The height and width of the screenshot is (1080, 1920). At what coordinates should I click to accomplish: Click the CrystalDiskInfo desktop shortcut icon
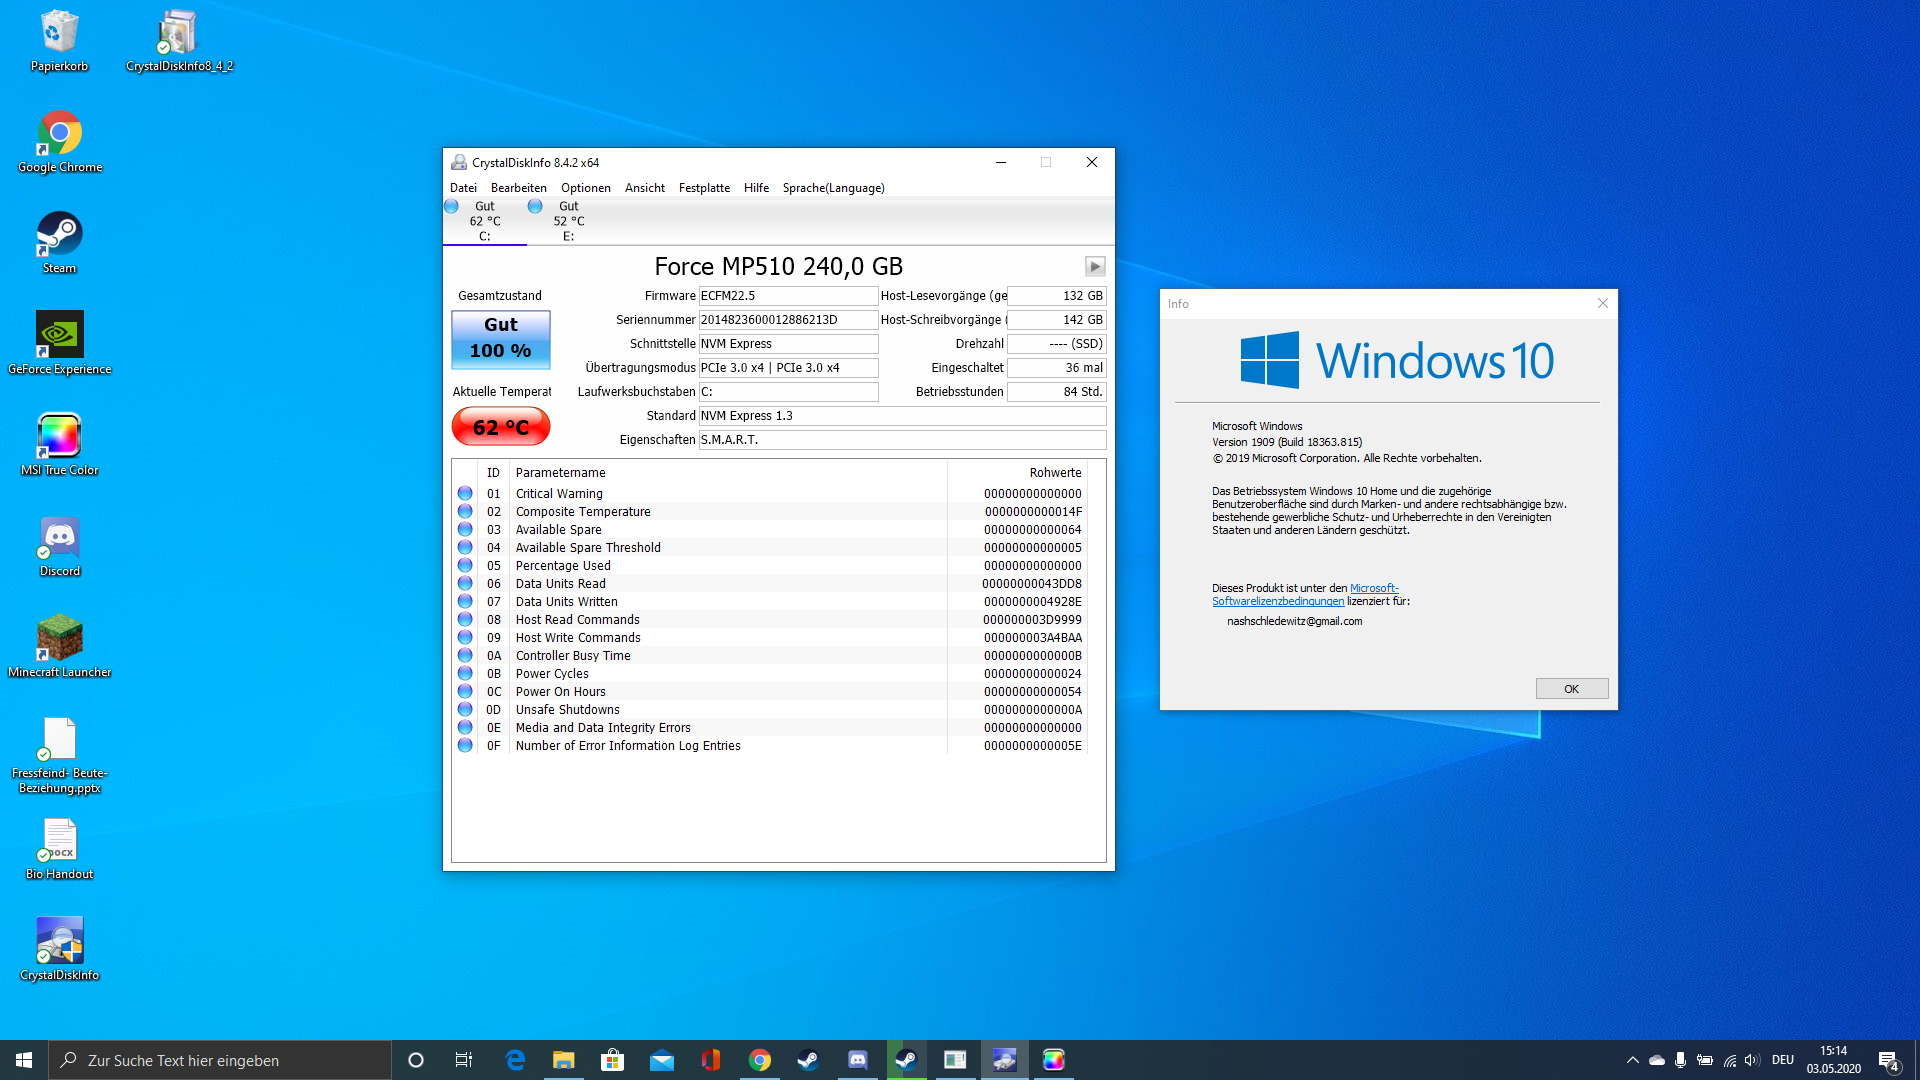pyautogui.click(x=60, y=941)
